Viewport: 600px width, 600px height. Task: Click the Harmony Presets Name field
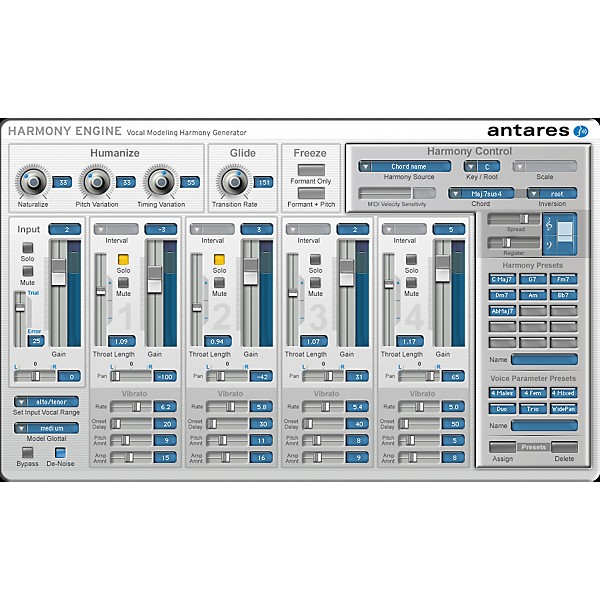[x=545, y=360]
